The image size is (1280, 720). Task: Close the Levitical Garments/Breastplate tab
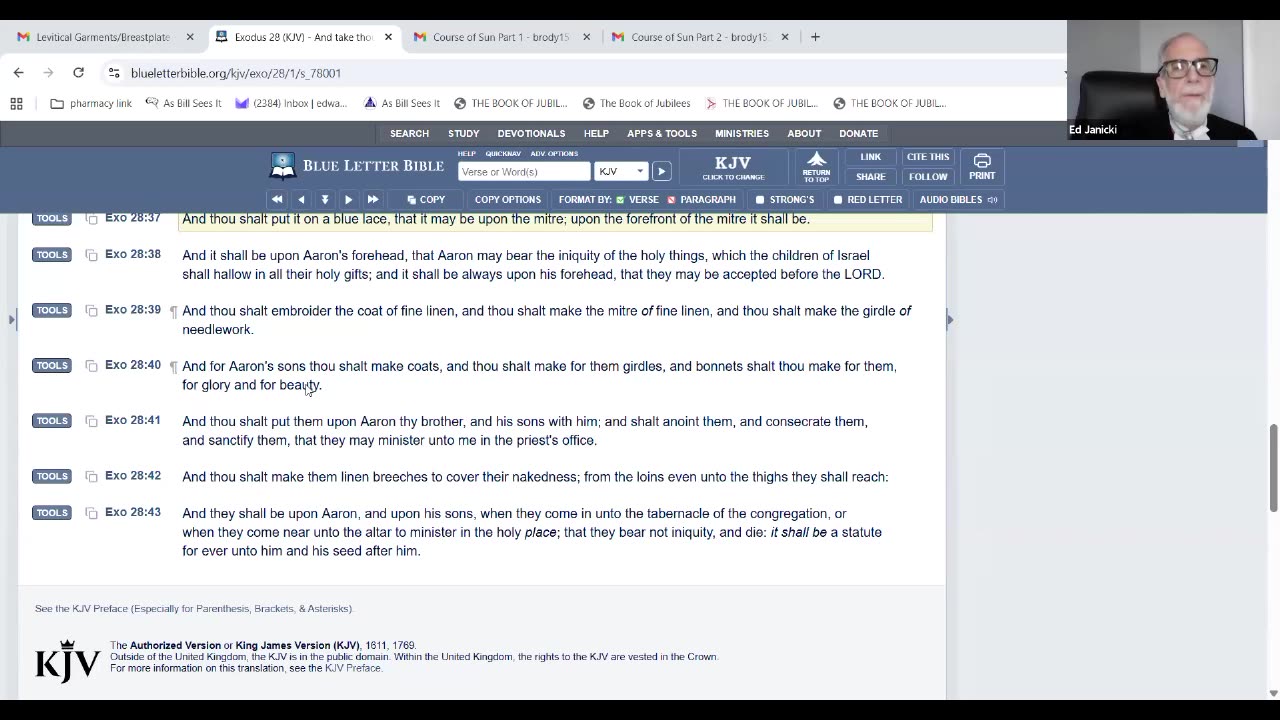tap(190, 37)
